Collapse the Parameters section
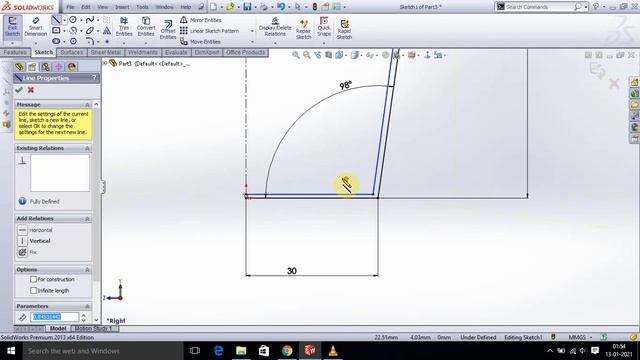 point(87,306)
